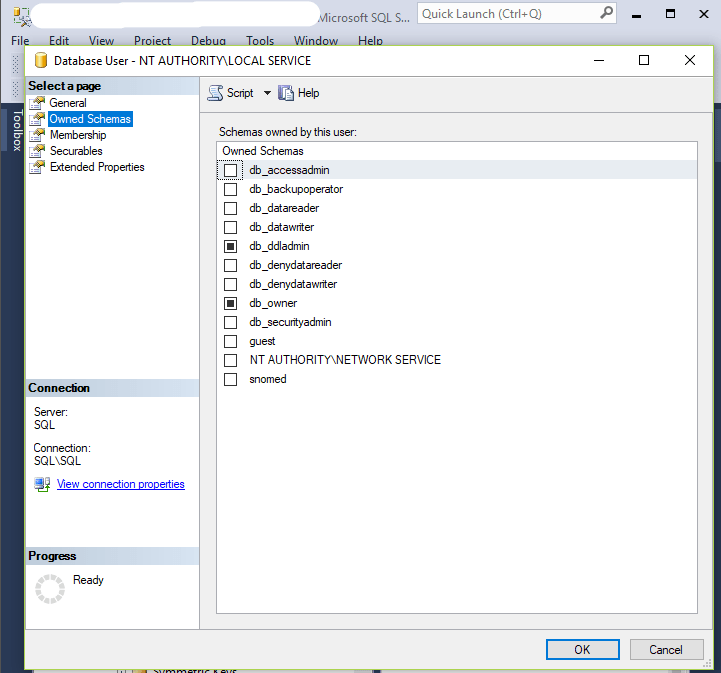Check the db_datawriter schema checkbox
Viewport: 721px width, 673px height.
coord(230,228)
